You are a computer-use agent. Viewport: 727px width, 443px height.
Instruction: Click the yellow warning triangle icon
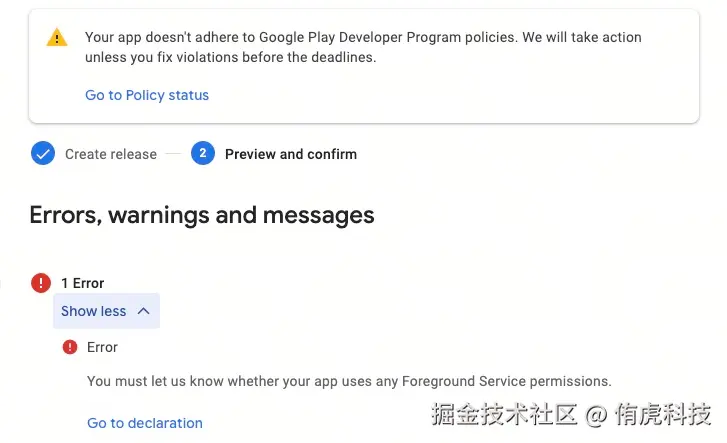(57, 38)
